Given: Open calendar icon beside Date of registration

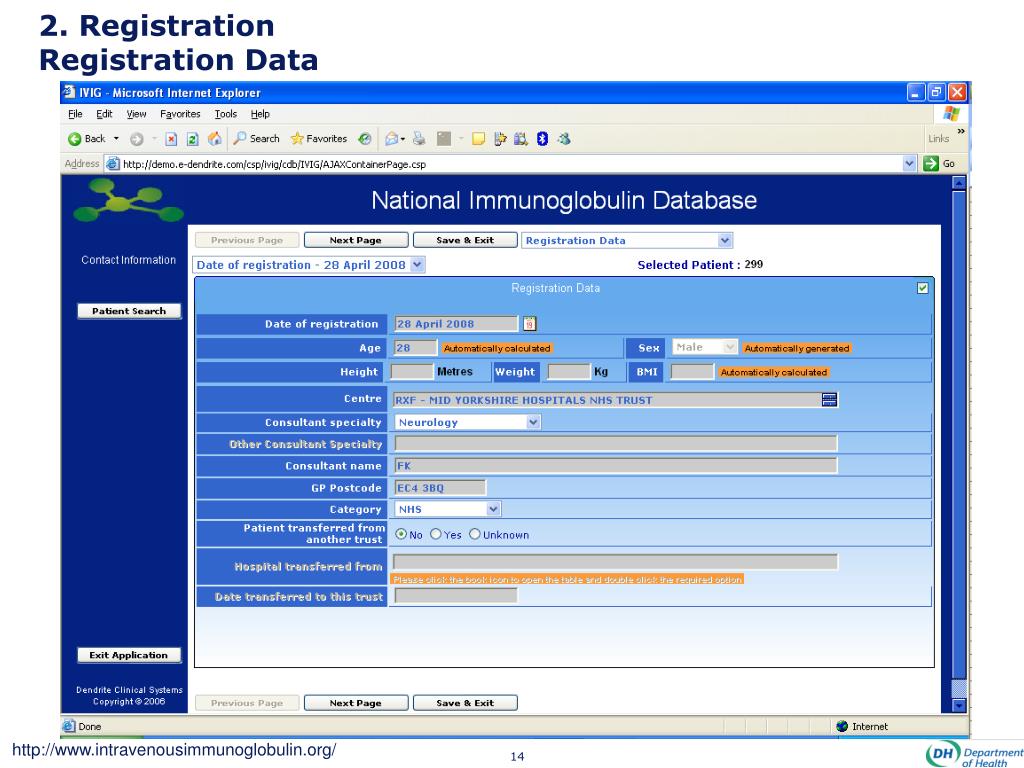Looking at the screenshot, I should pyautogui.click(x=530, y=323).
